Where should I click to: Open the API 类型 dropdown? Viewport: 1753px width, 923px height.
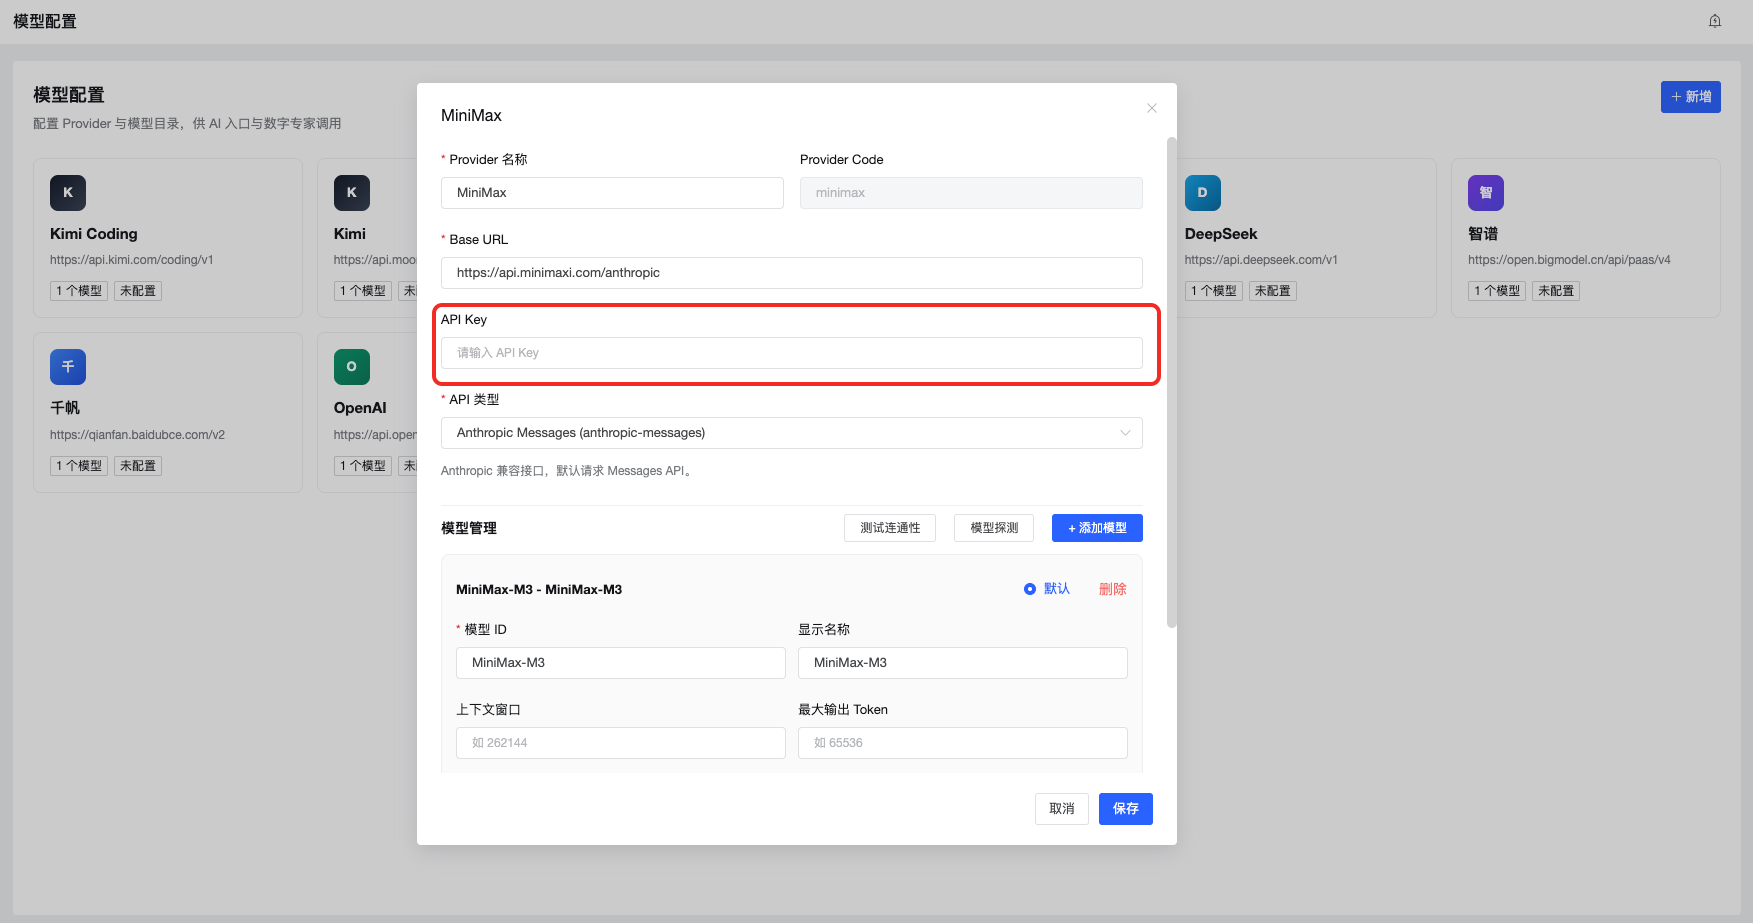[x=792, y=433]
